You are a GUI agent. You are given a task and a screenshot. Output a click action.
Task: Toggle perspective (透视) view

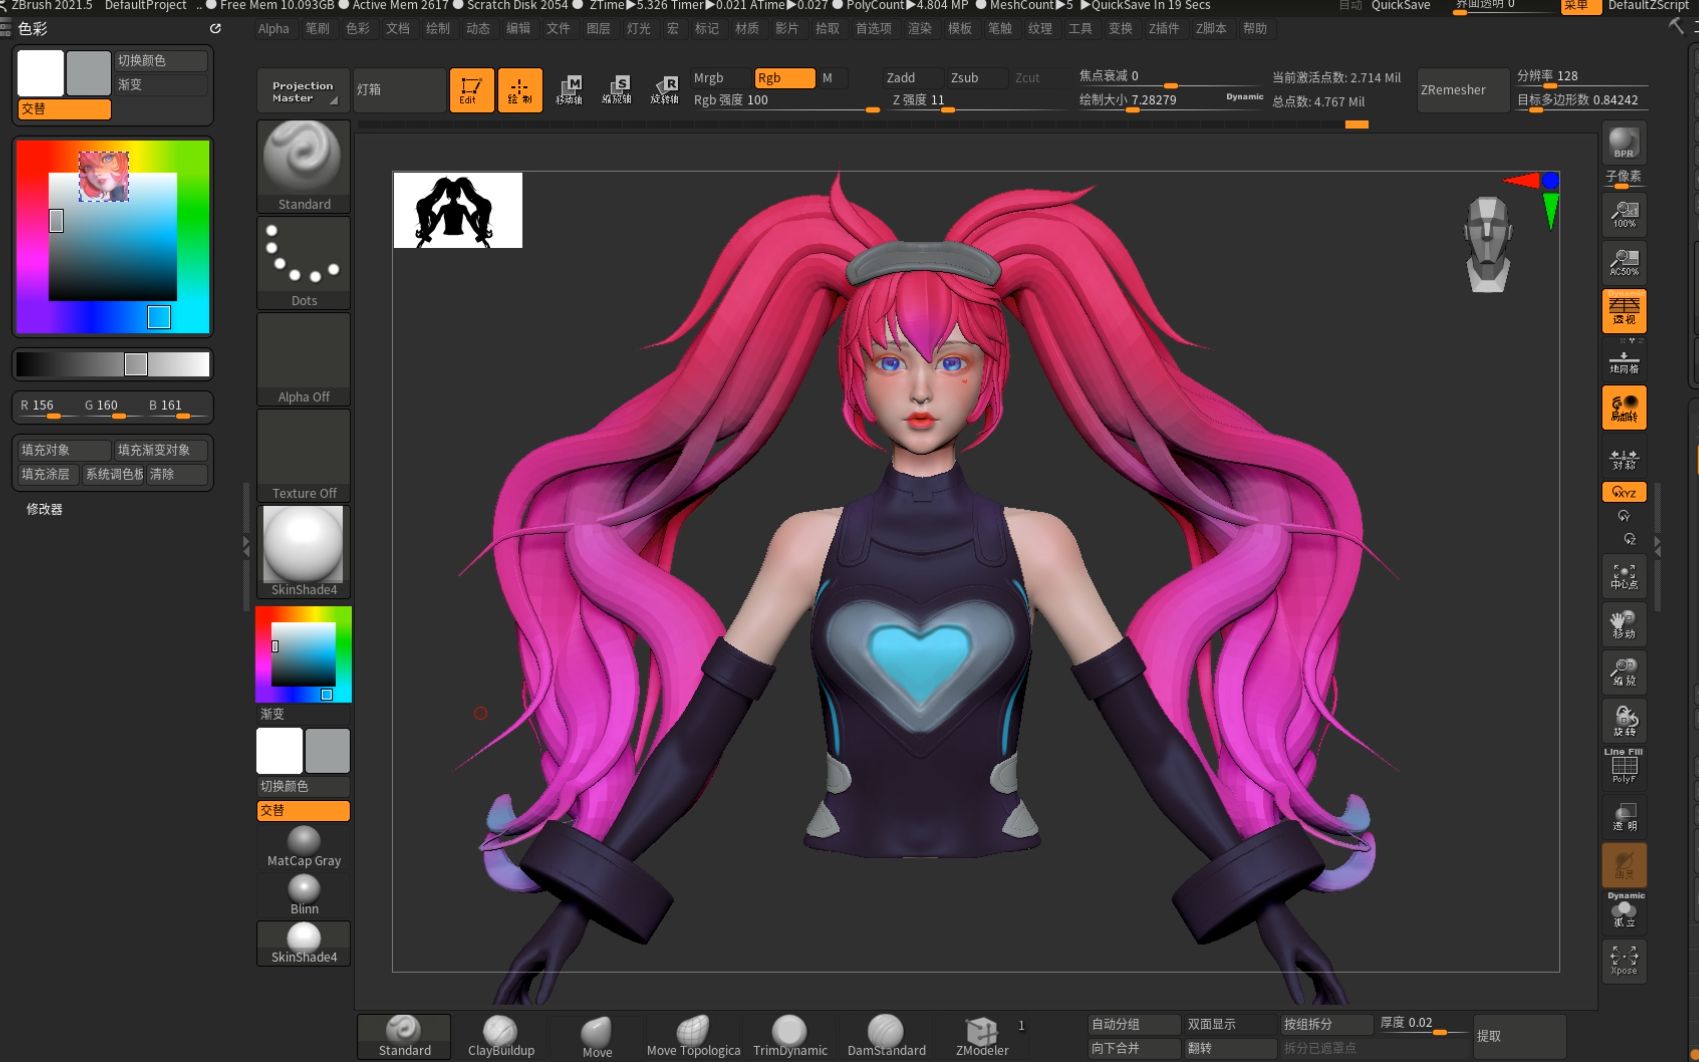1624,311
